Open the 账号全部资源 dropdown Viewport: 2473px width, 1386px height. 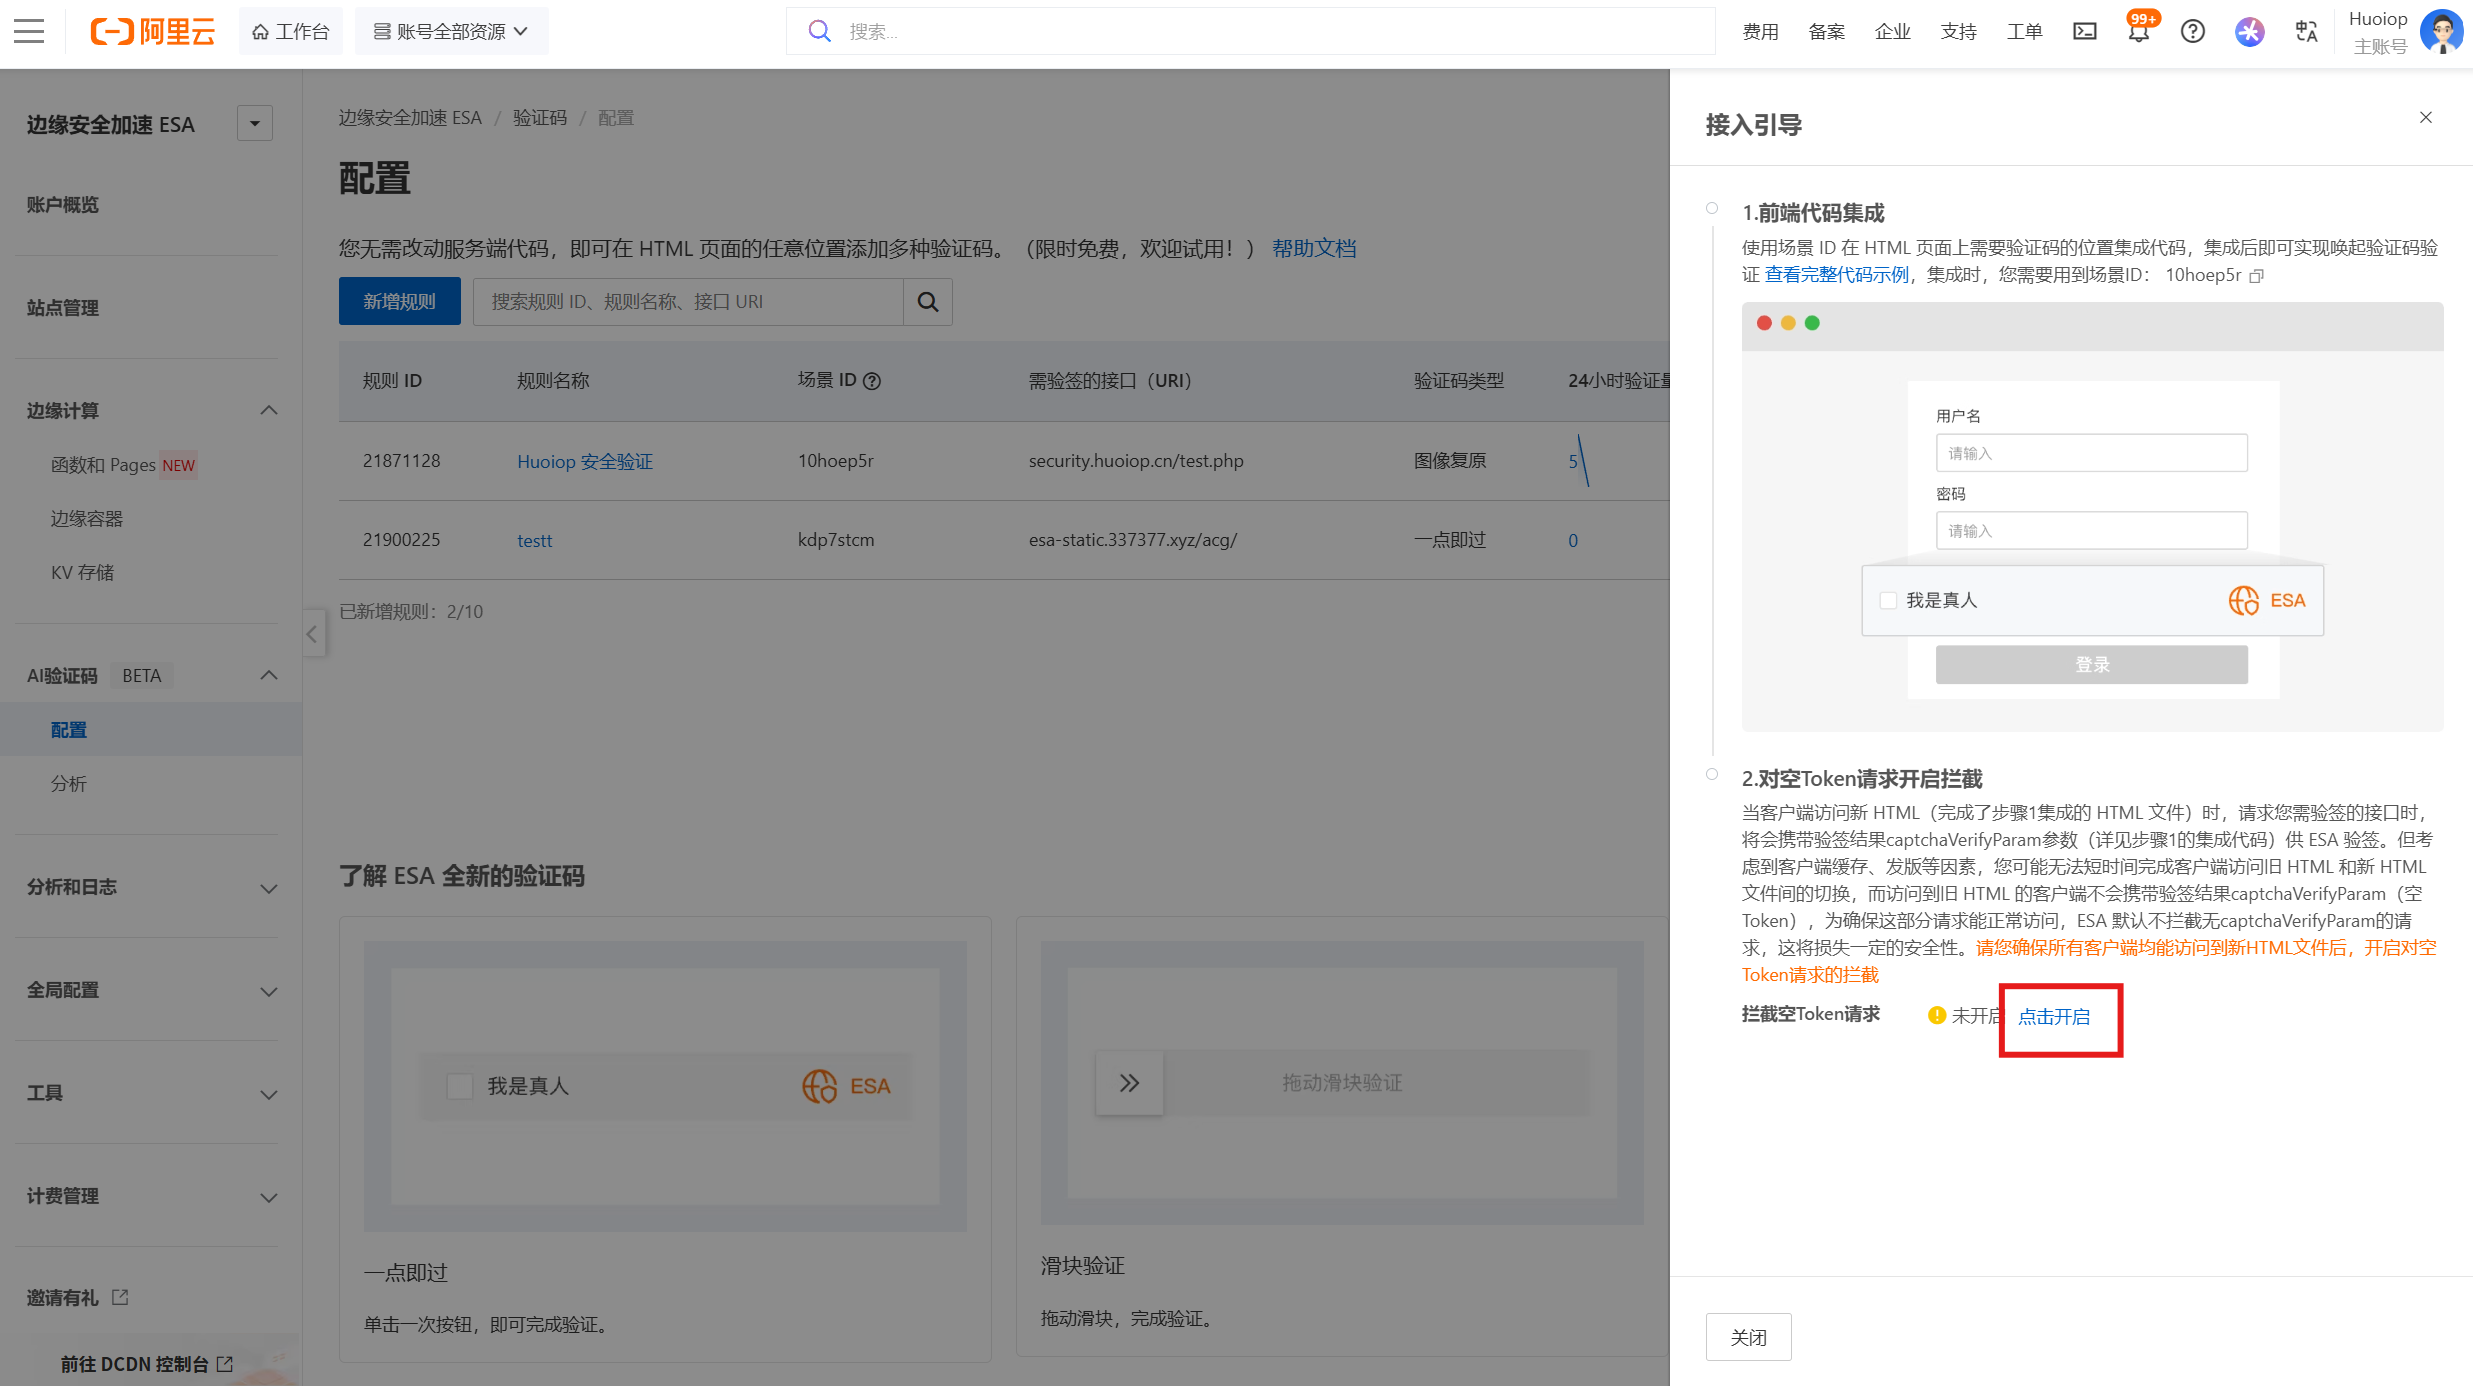[451, 31]
